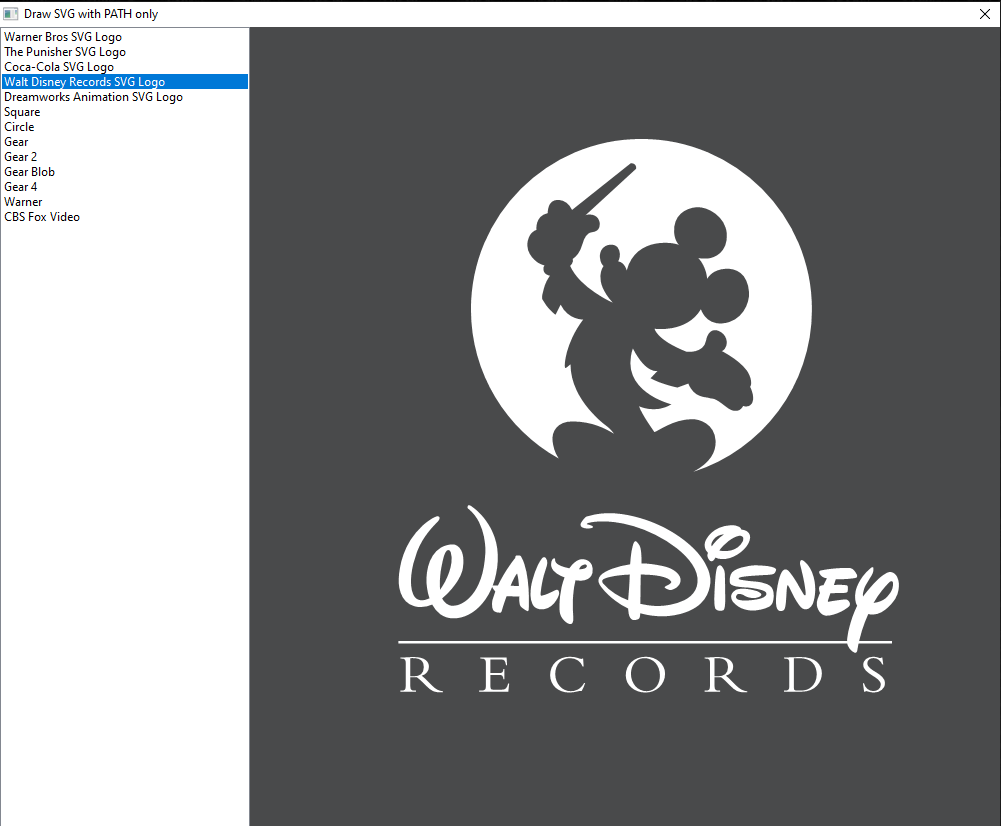The image size is (1001, 826).
Task: Click highlighted Walt Disney Records SVG Logo
Action: pyautogui.click(x=124, y=82)
